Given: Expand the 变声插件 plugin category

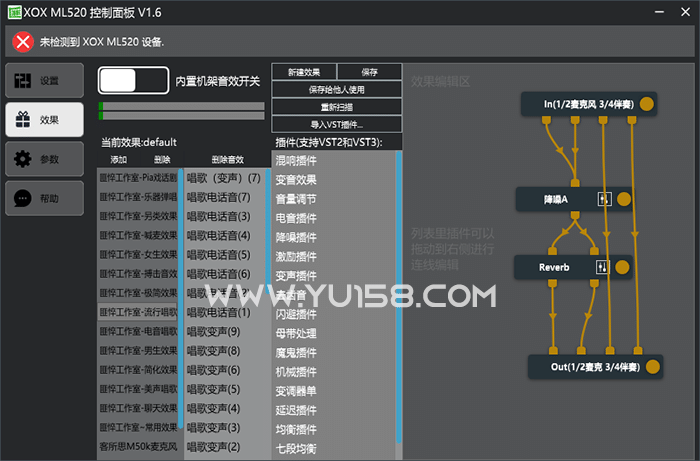Looking at the screenshot, I should point(333,276).
